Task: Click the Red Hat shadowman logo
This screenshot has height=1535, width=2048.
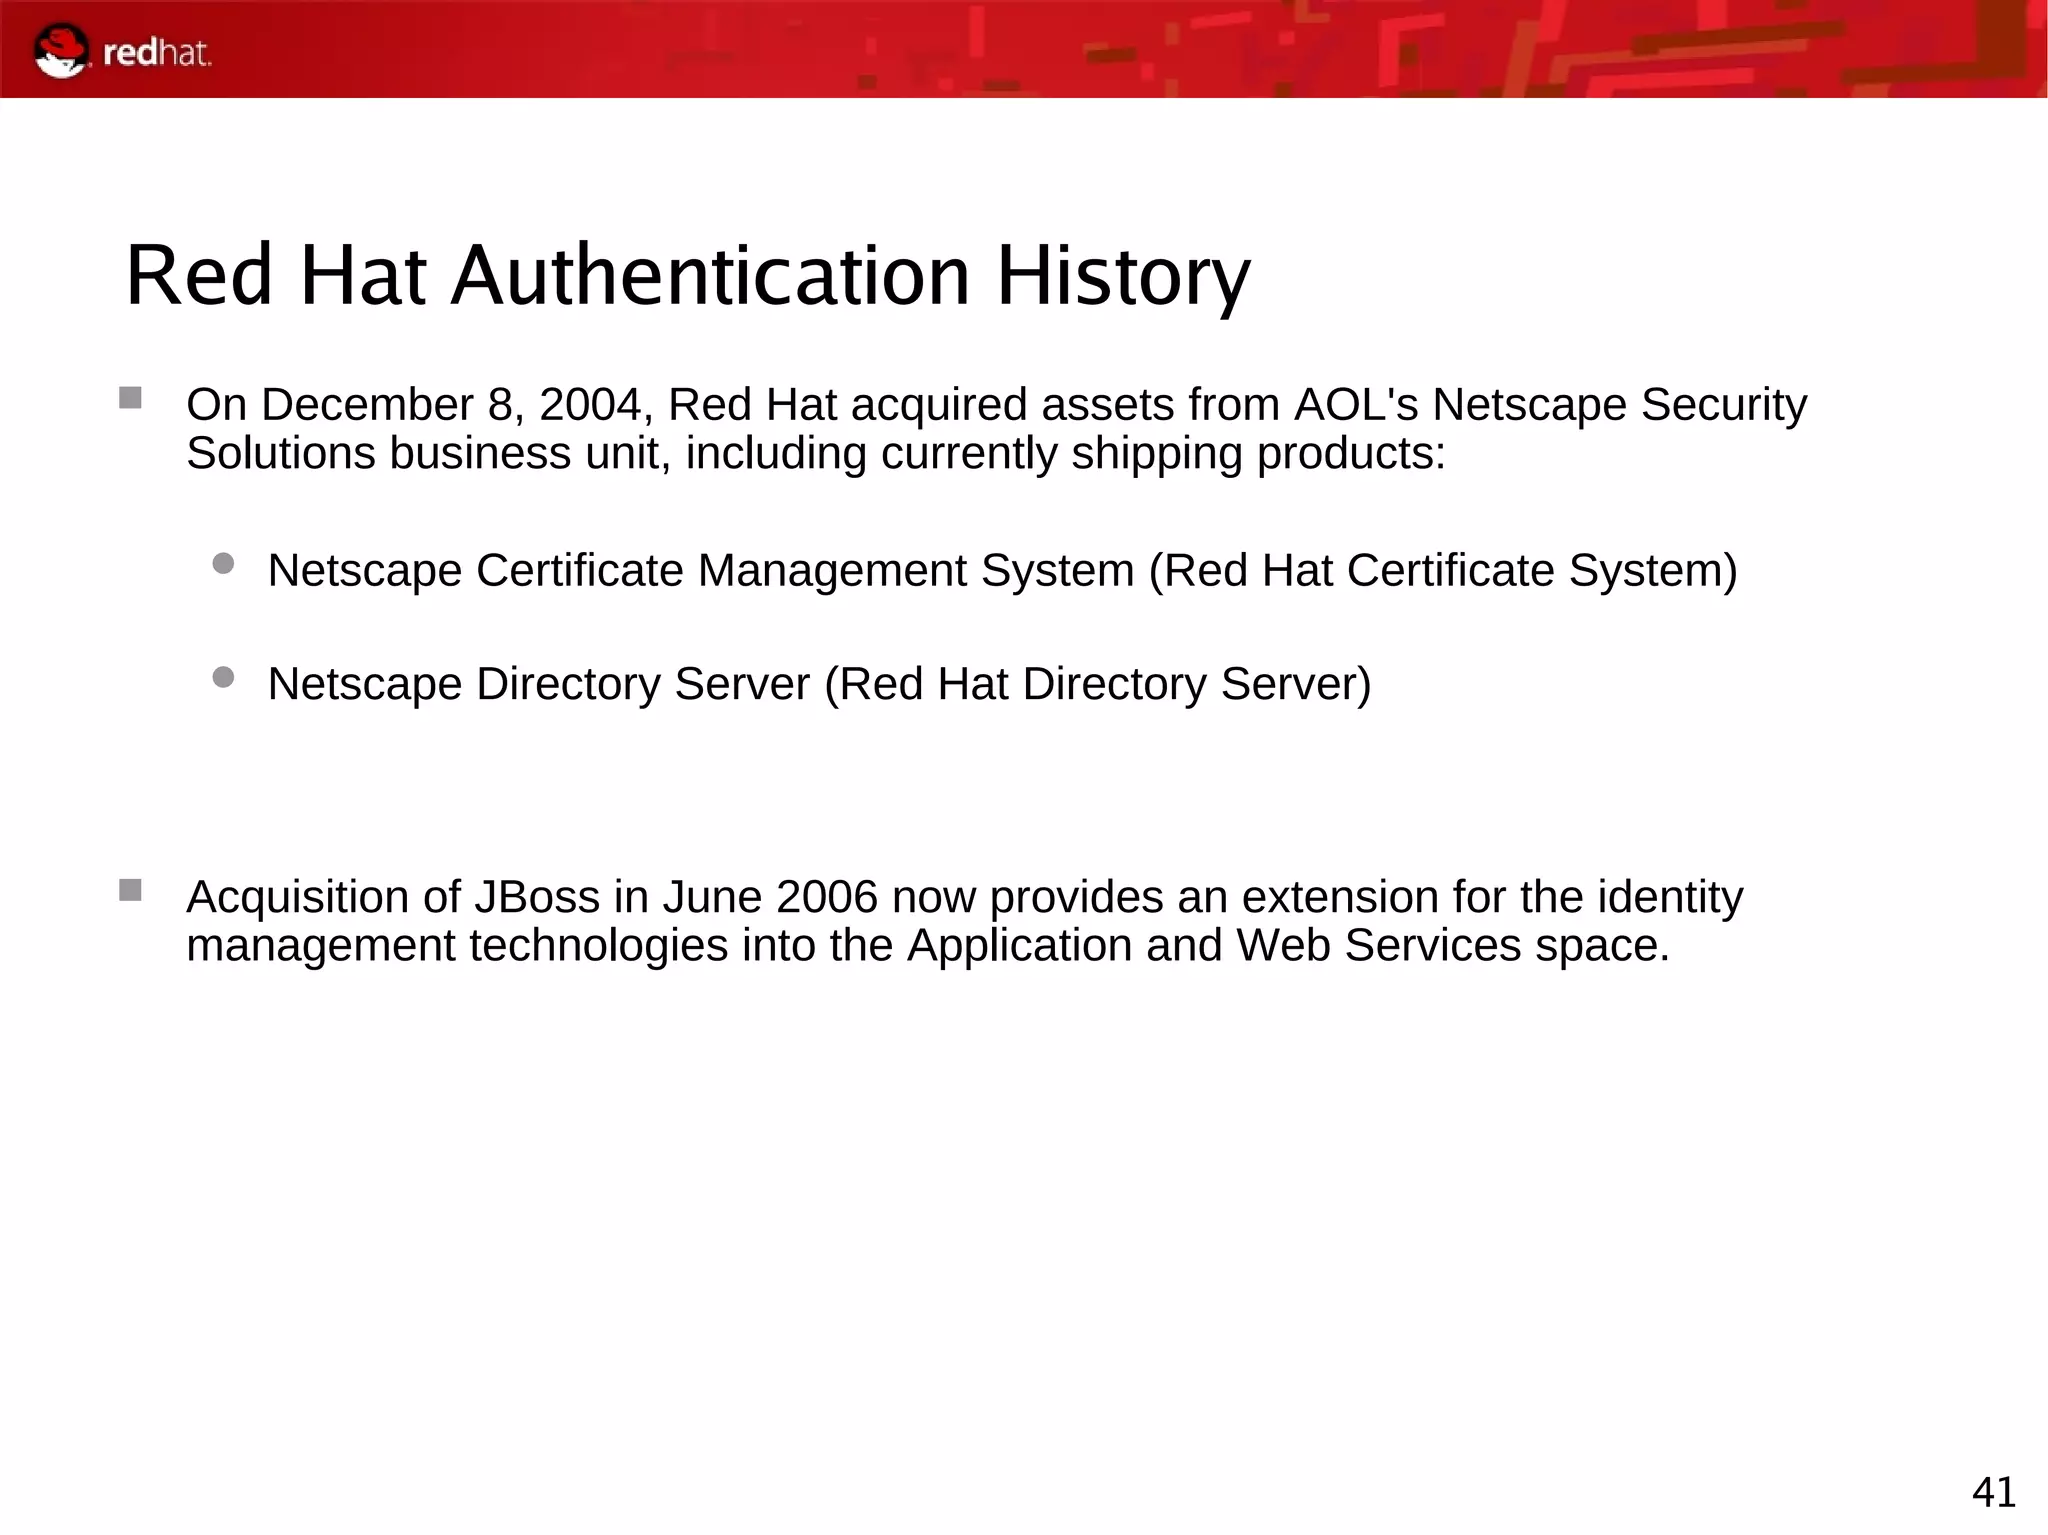Action: (61, 52)
